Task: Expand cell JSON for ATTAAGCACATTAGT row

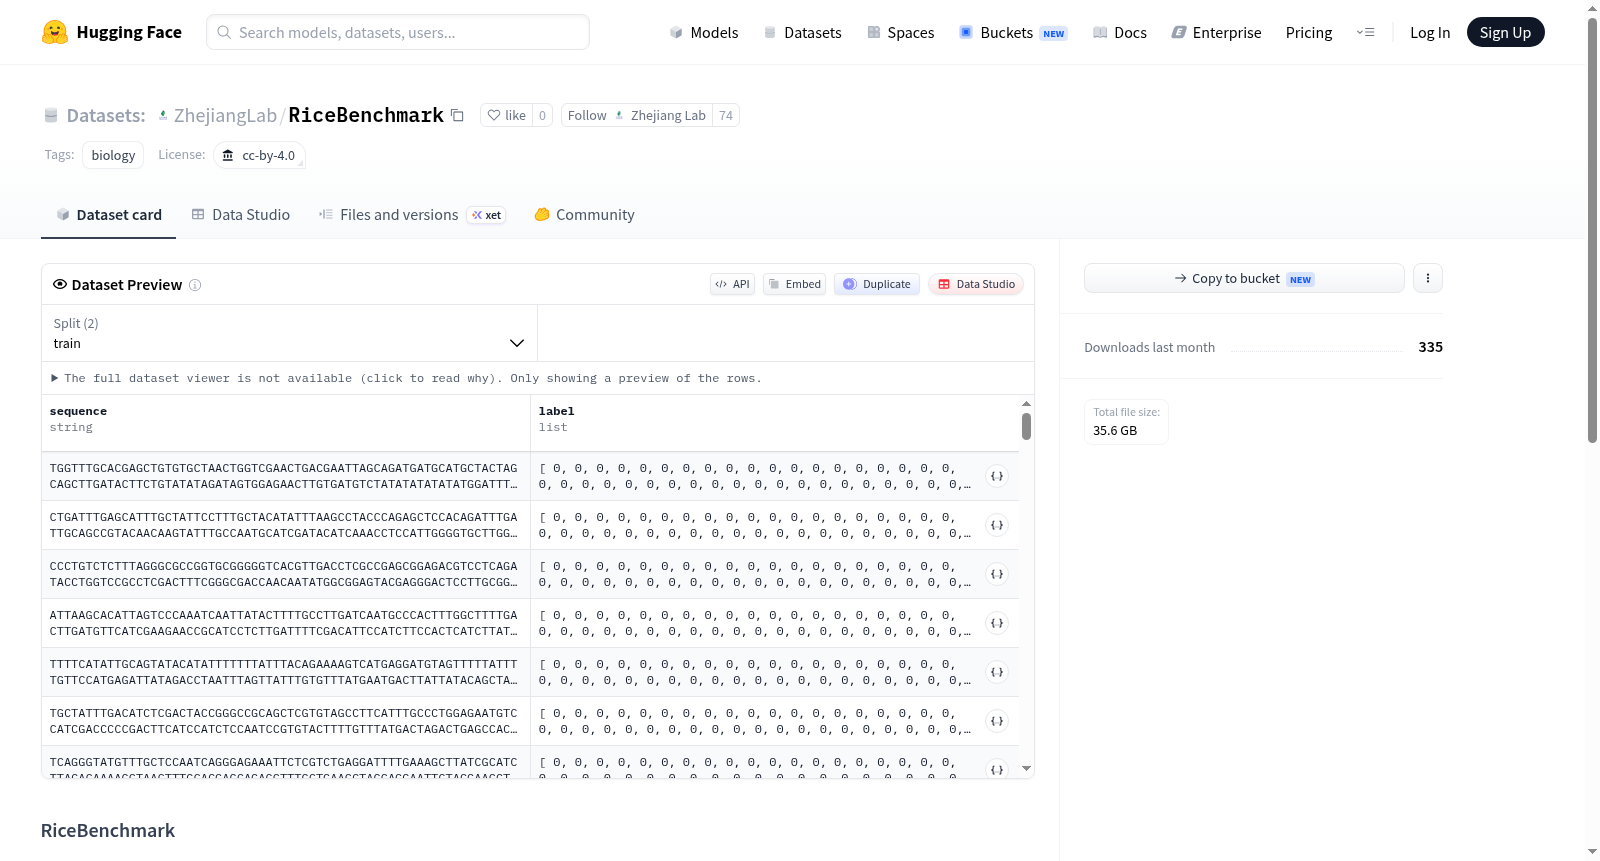Action: (x=997, y=623)
